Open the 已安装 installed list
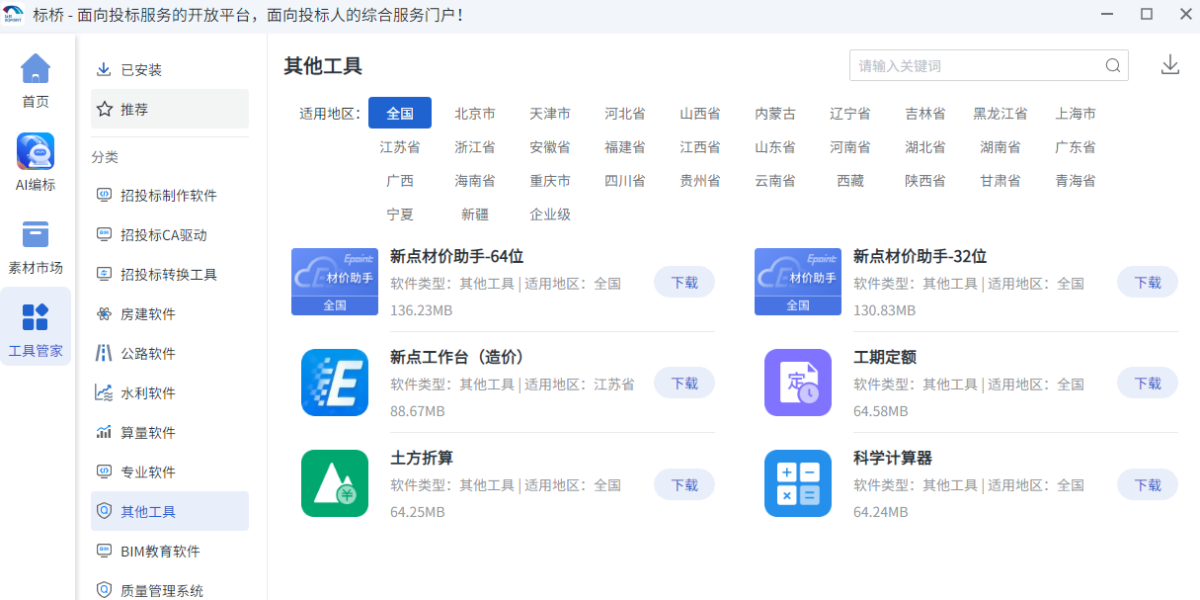The height and width of the screenshot is (600, 1200). pos(141,70)
